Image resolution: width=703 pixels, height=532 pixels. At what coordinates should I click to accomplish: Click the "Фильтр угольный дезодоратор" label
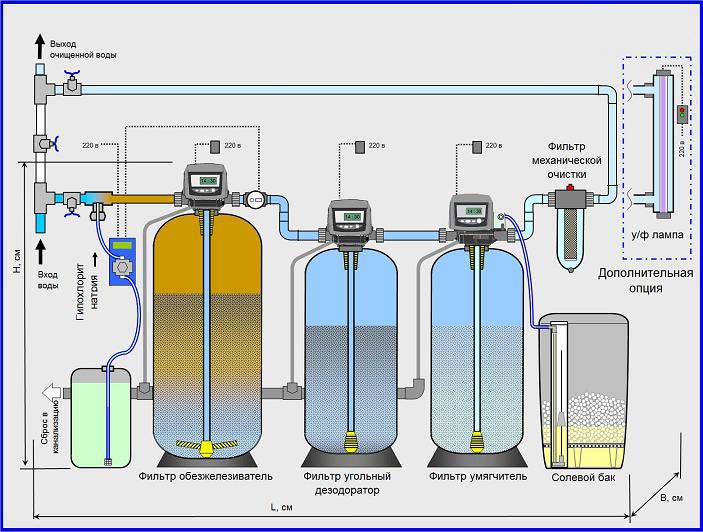coord(347,483)
